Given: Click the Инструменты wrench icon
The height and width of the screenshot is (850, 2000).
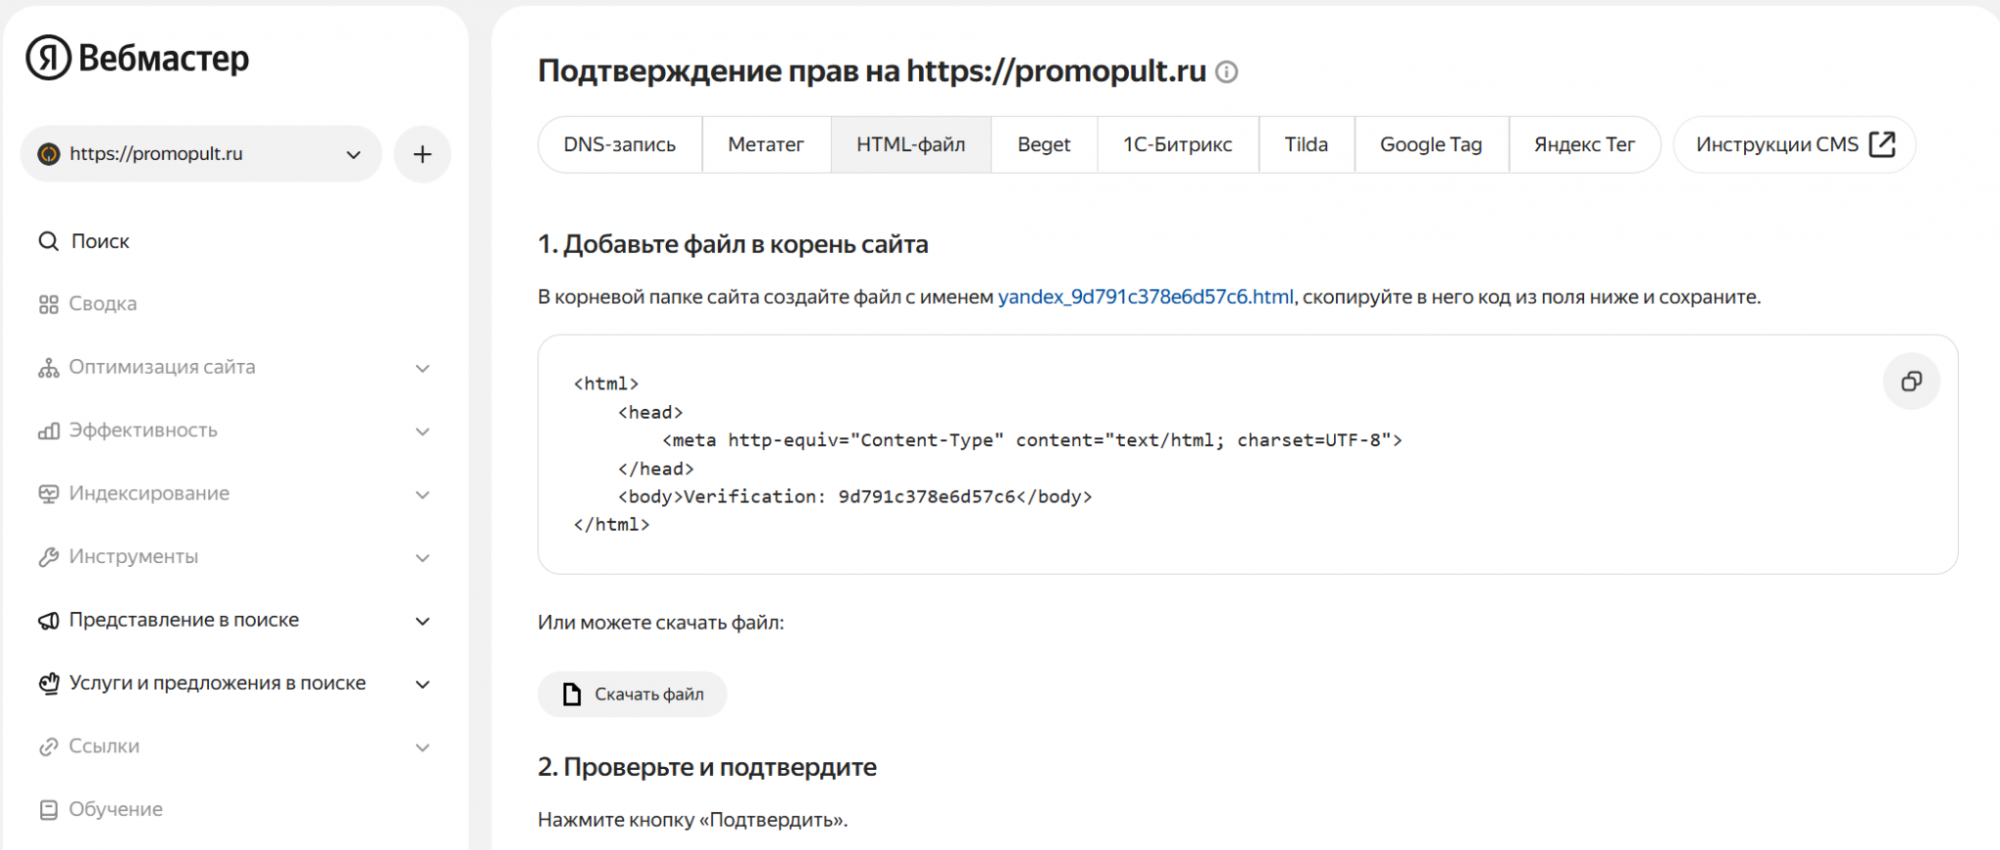Looking at the screenshot, I should tap(48, 557).
